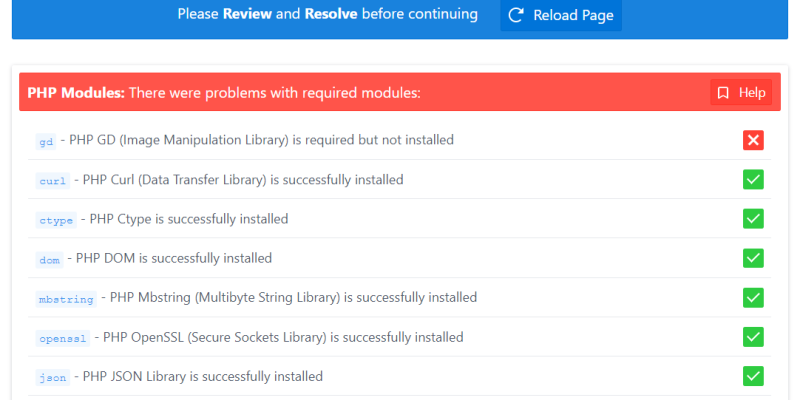Click the PHP GD not installed message
The image size is (800, 400).
261,140
